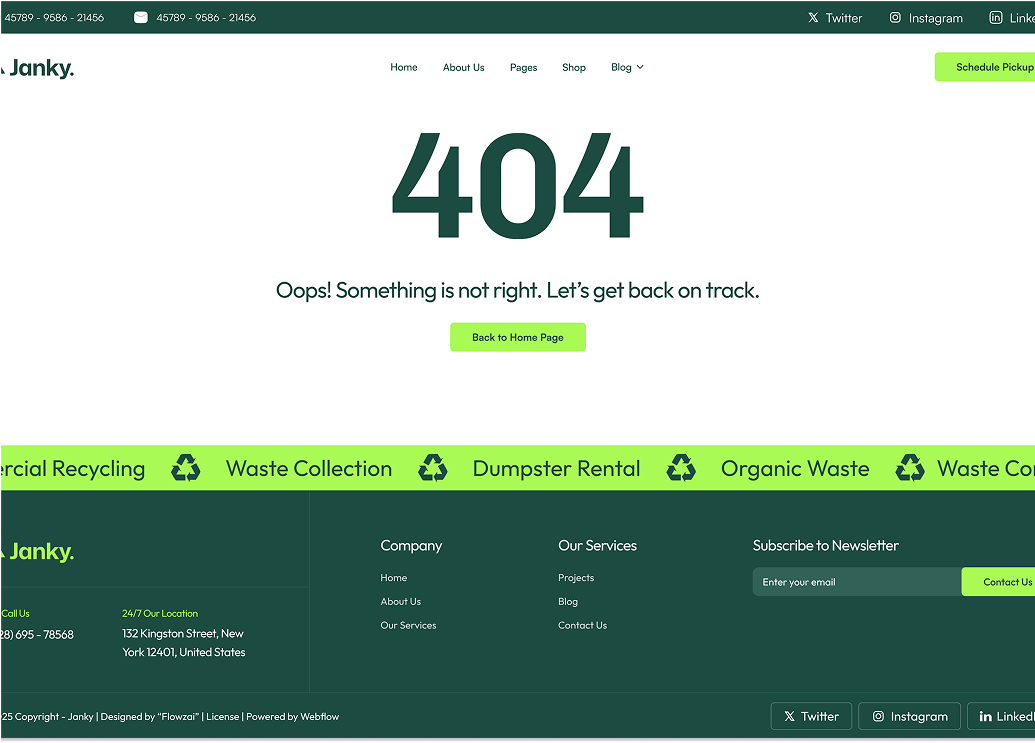Select Shop in the navigation bar
This screenshot has height=743, width=1035.
[x=574, y=67]
